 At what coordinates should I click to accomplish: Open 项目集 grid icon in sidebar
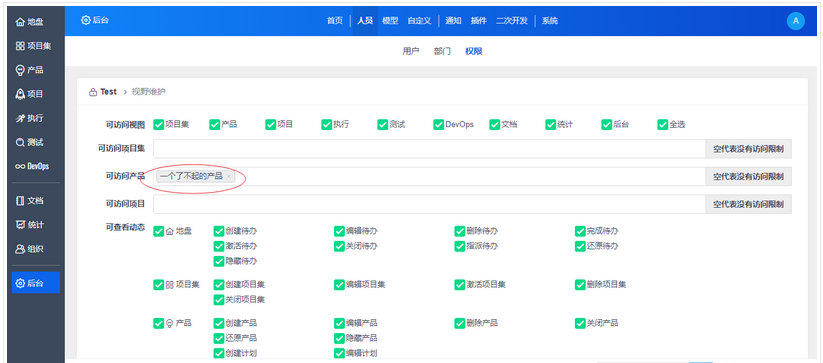[20, 46]
